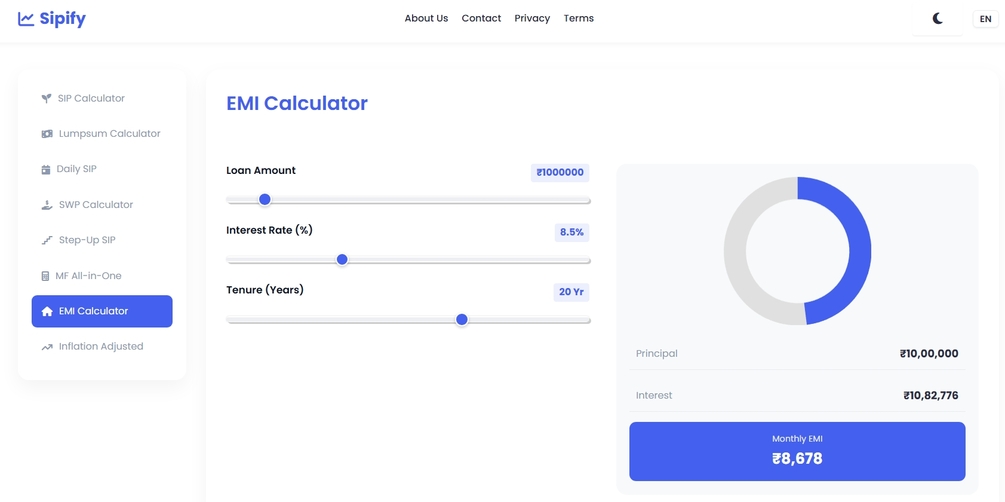Click the Monthly EMI result panel
This screenshot has height=502, width=1005.
click(797, 451)
